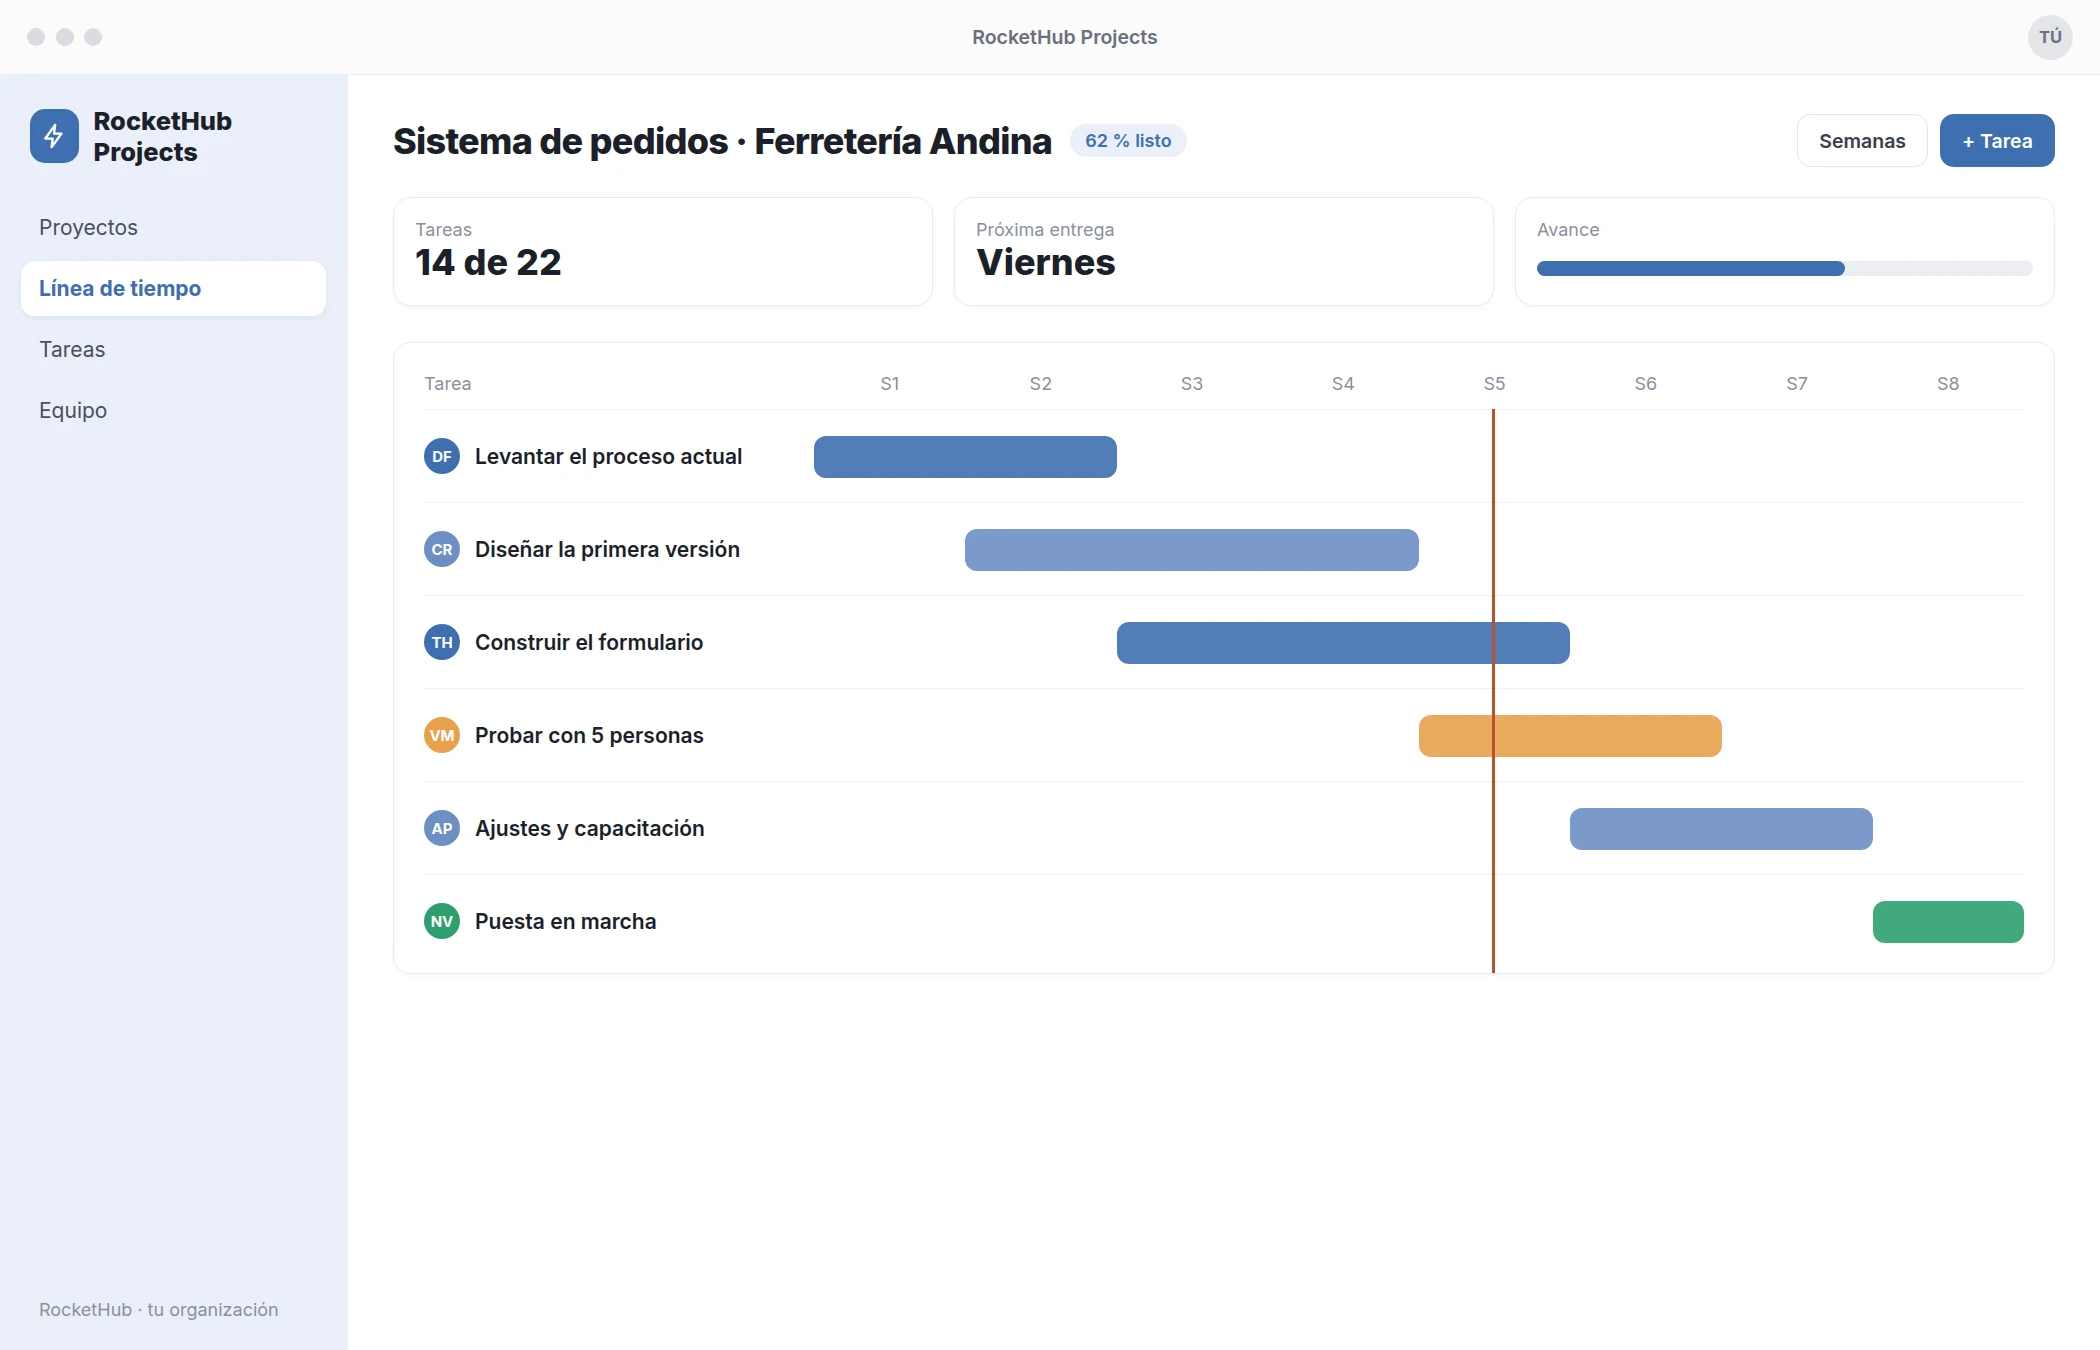Open the Próxima entrega Viernes card
Image resolution: width=2100 pixels, height=1350 pixels.
(x=1224, y=251)
